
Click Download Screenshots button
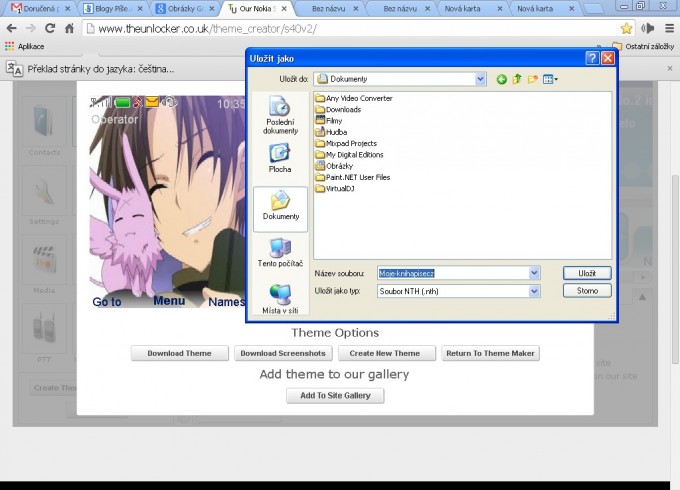[283, 353]
